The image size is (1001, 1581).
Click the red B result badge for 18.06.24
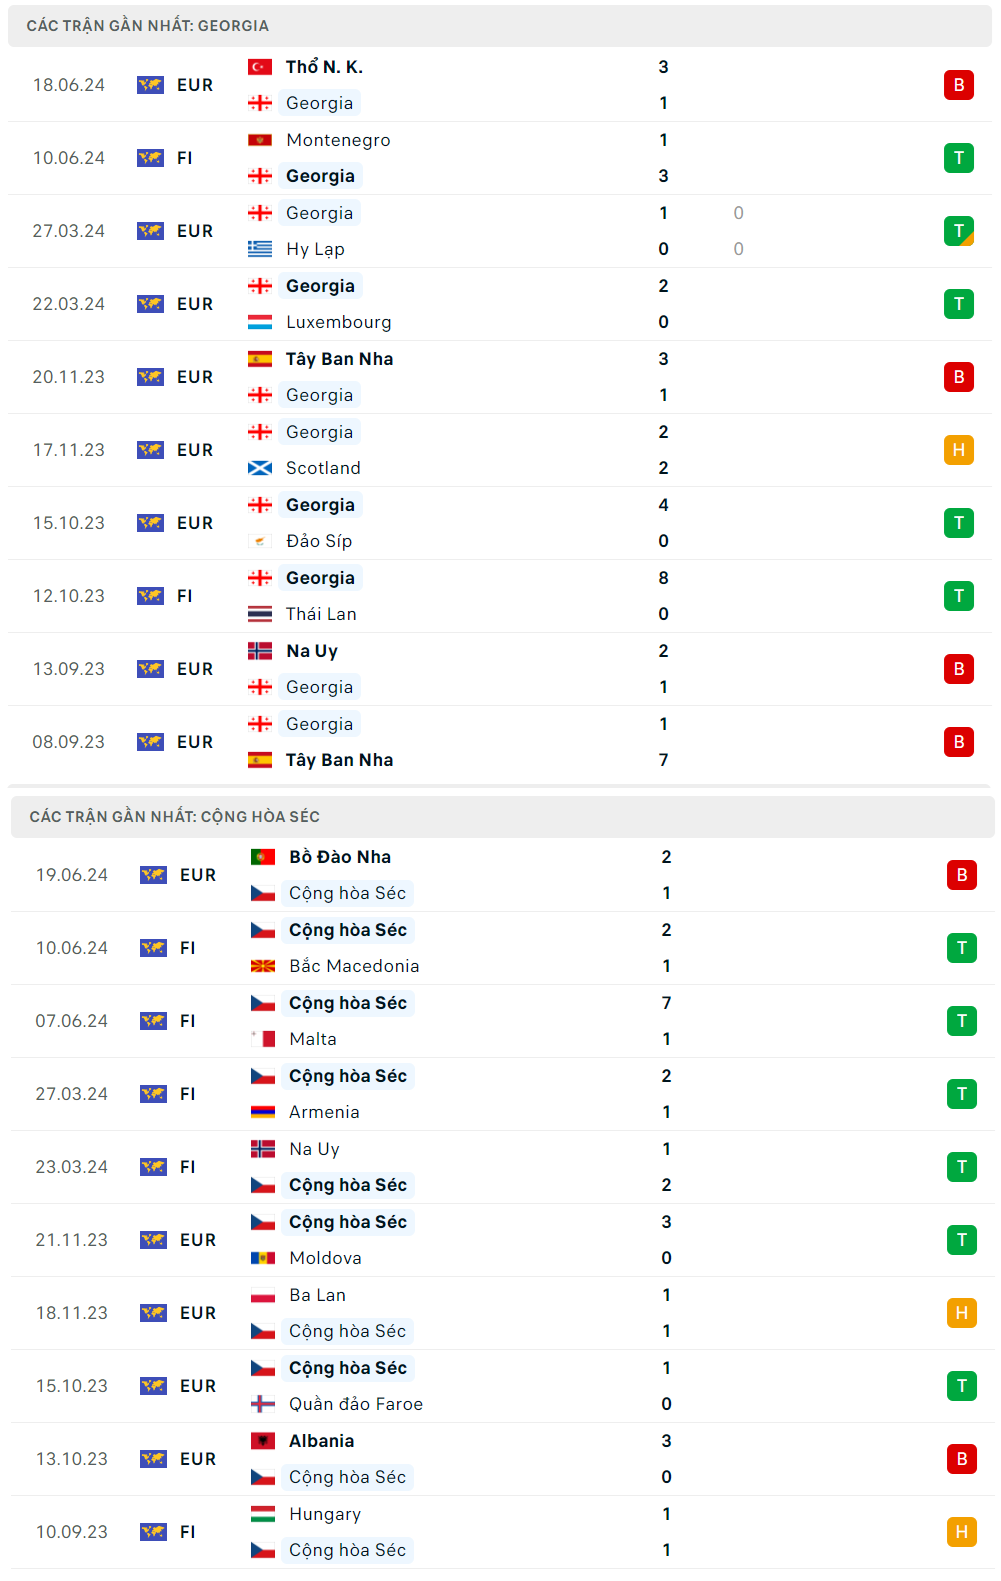(x=958, y=85)
